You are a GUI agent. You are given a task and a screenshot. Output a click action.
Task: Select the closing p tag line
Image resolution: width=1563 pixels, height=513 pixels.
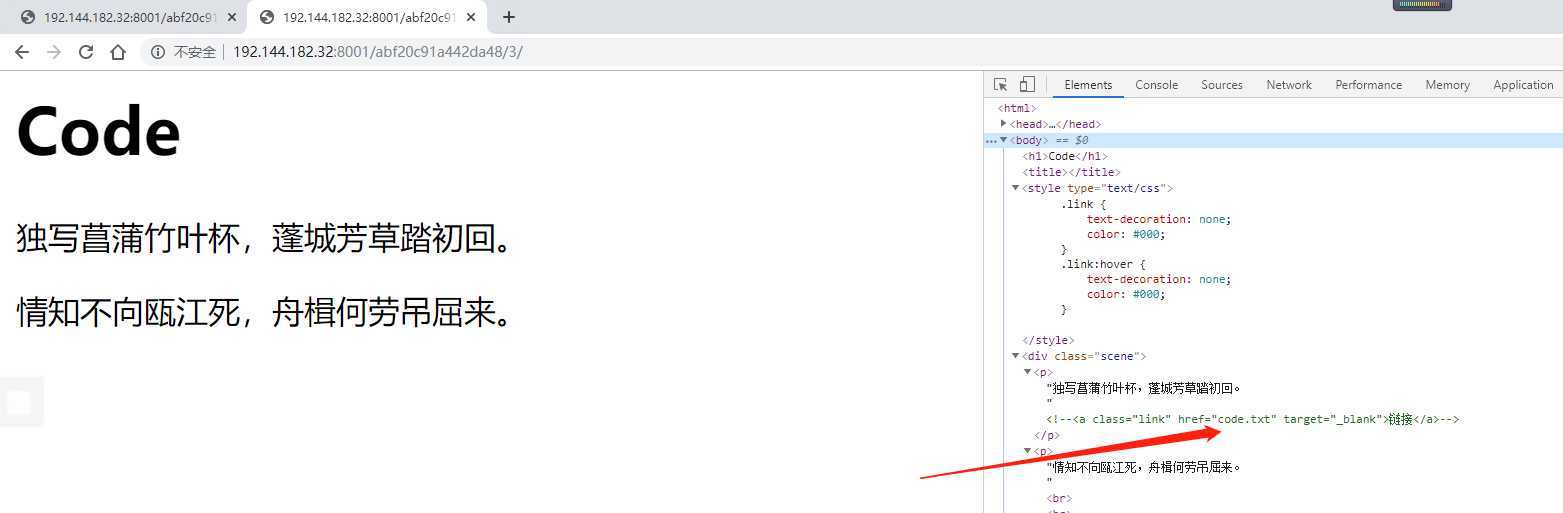pos(1047,435)
